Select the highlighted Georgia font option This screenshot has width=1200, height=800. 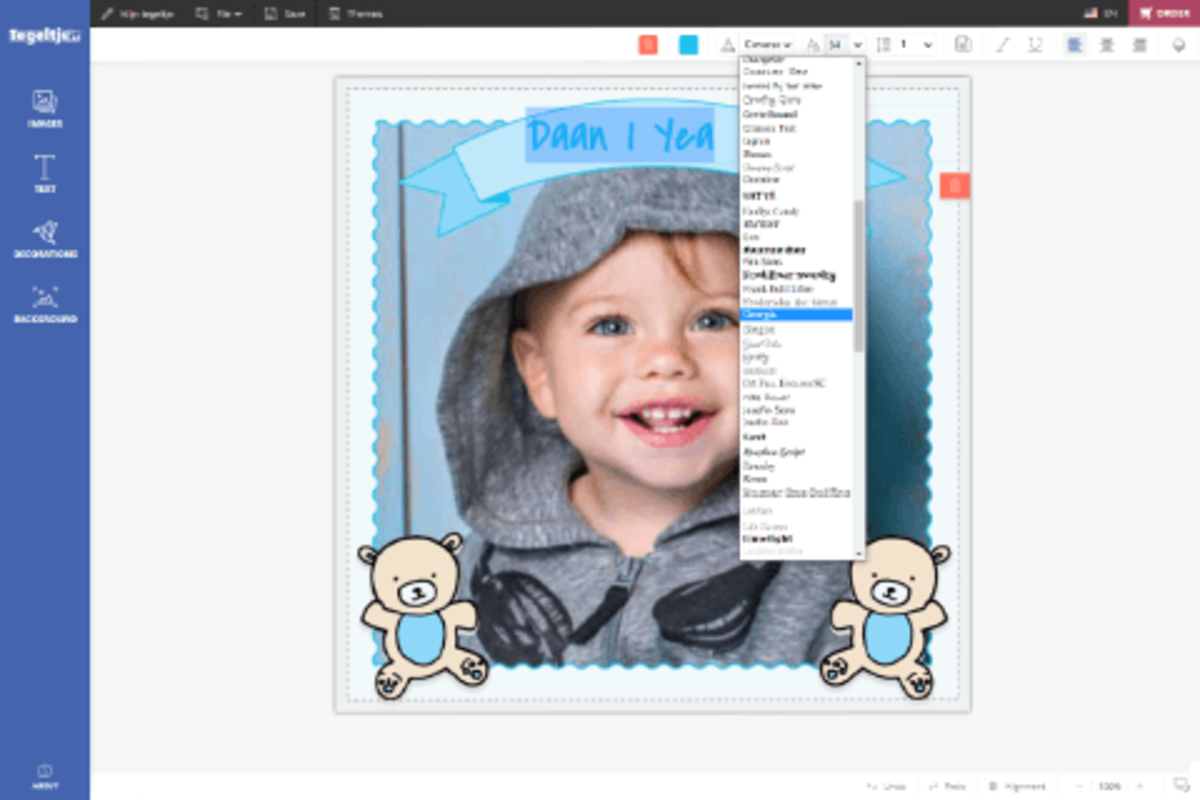click(x=796, y=314)
